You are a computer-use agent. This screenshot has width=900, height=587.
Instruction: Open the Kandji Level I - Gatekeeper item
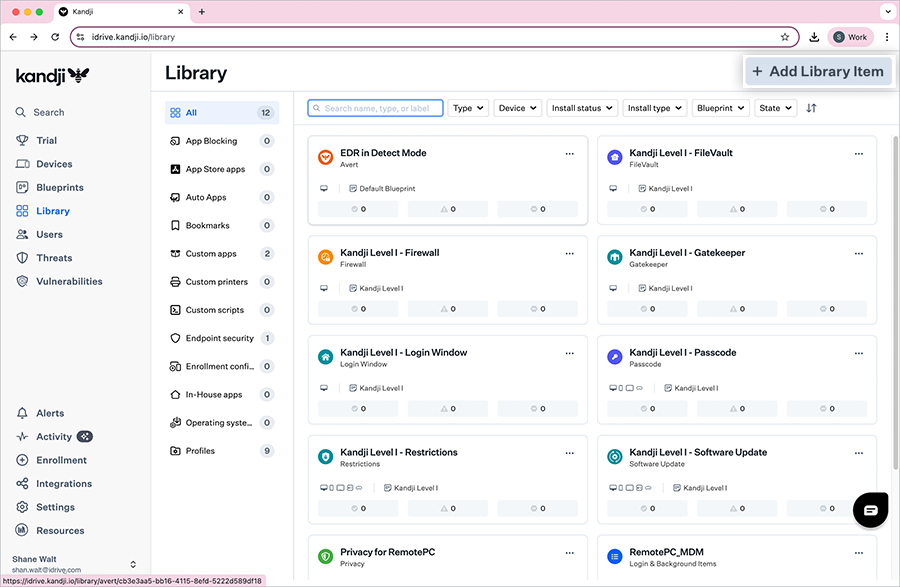687,253
